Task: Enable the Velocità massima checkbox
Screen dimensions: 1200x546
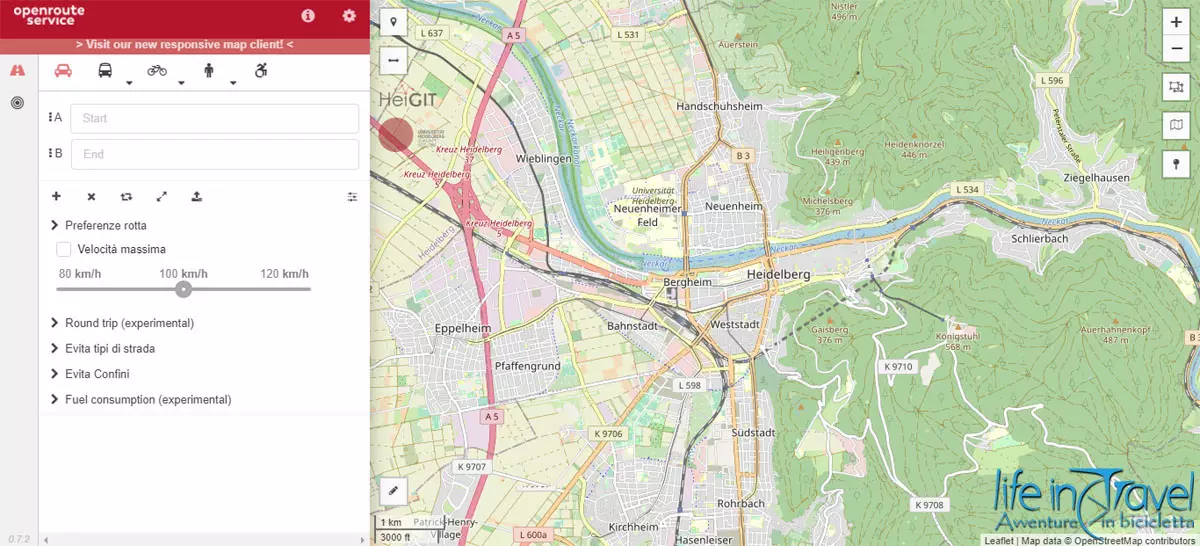Action: [x=63, y=249]
